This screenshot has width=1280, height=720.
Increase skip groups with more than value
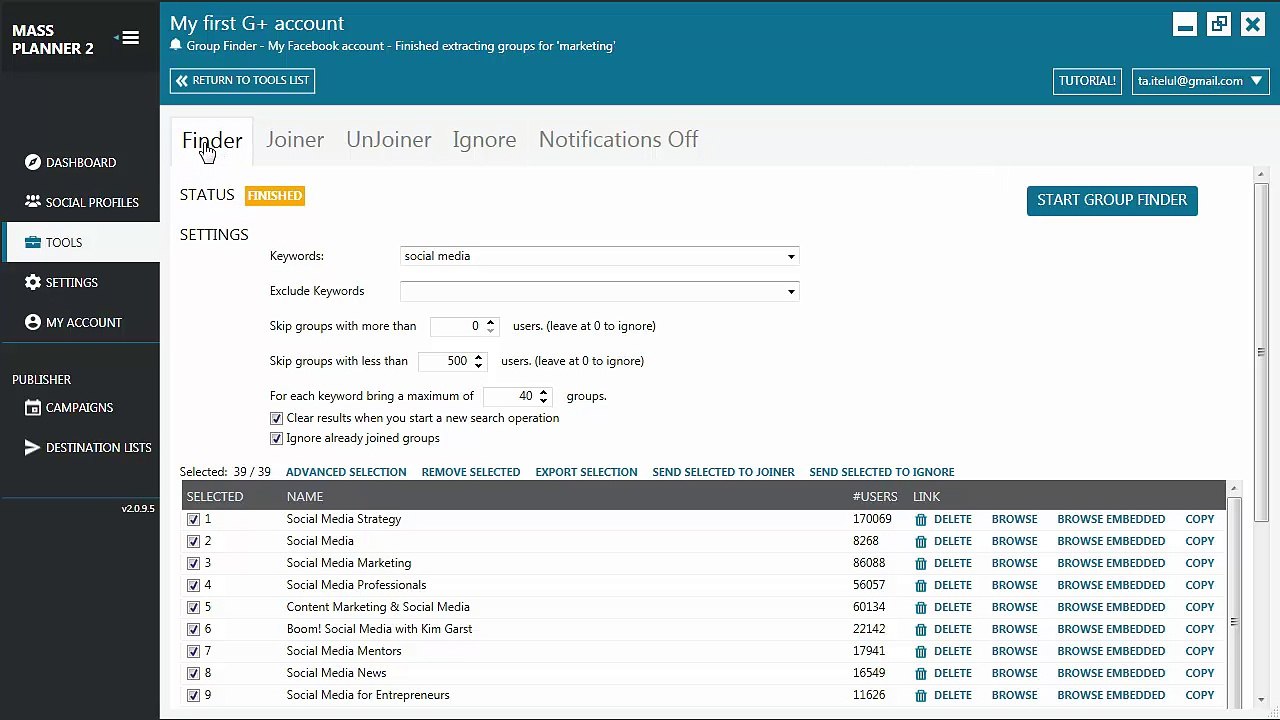tap(490, 322)
